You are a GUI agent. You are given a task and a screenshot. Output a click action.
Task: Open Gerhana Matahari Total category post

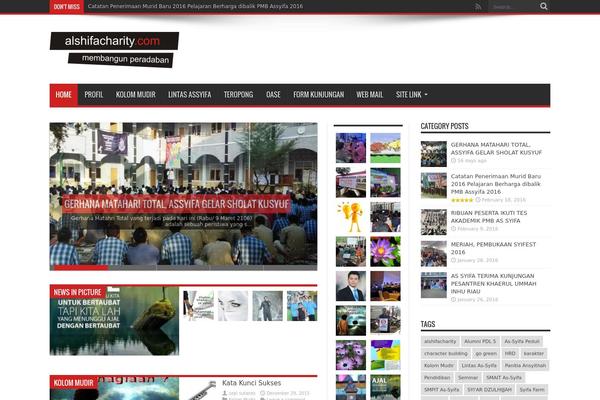coord(496,149)
